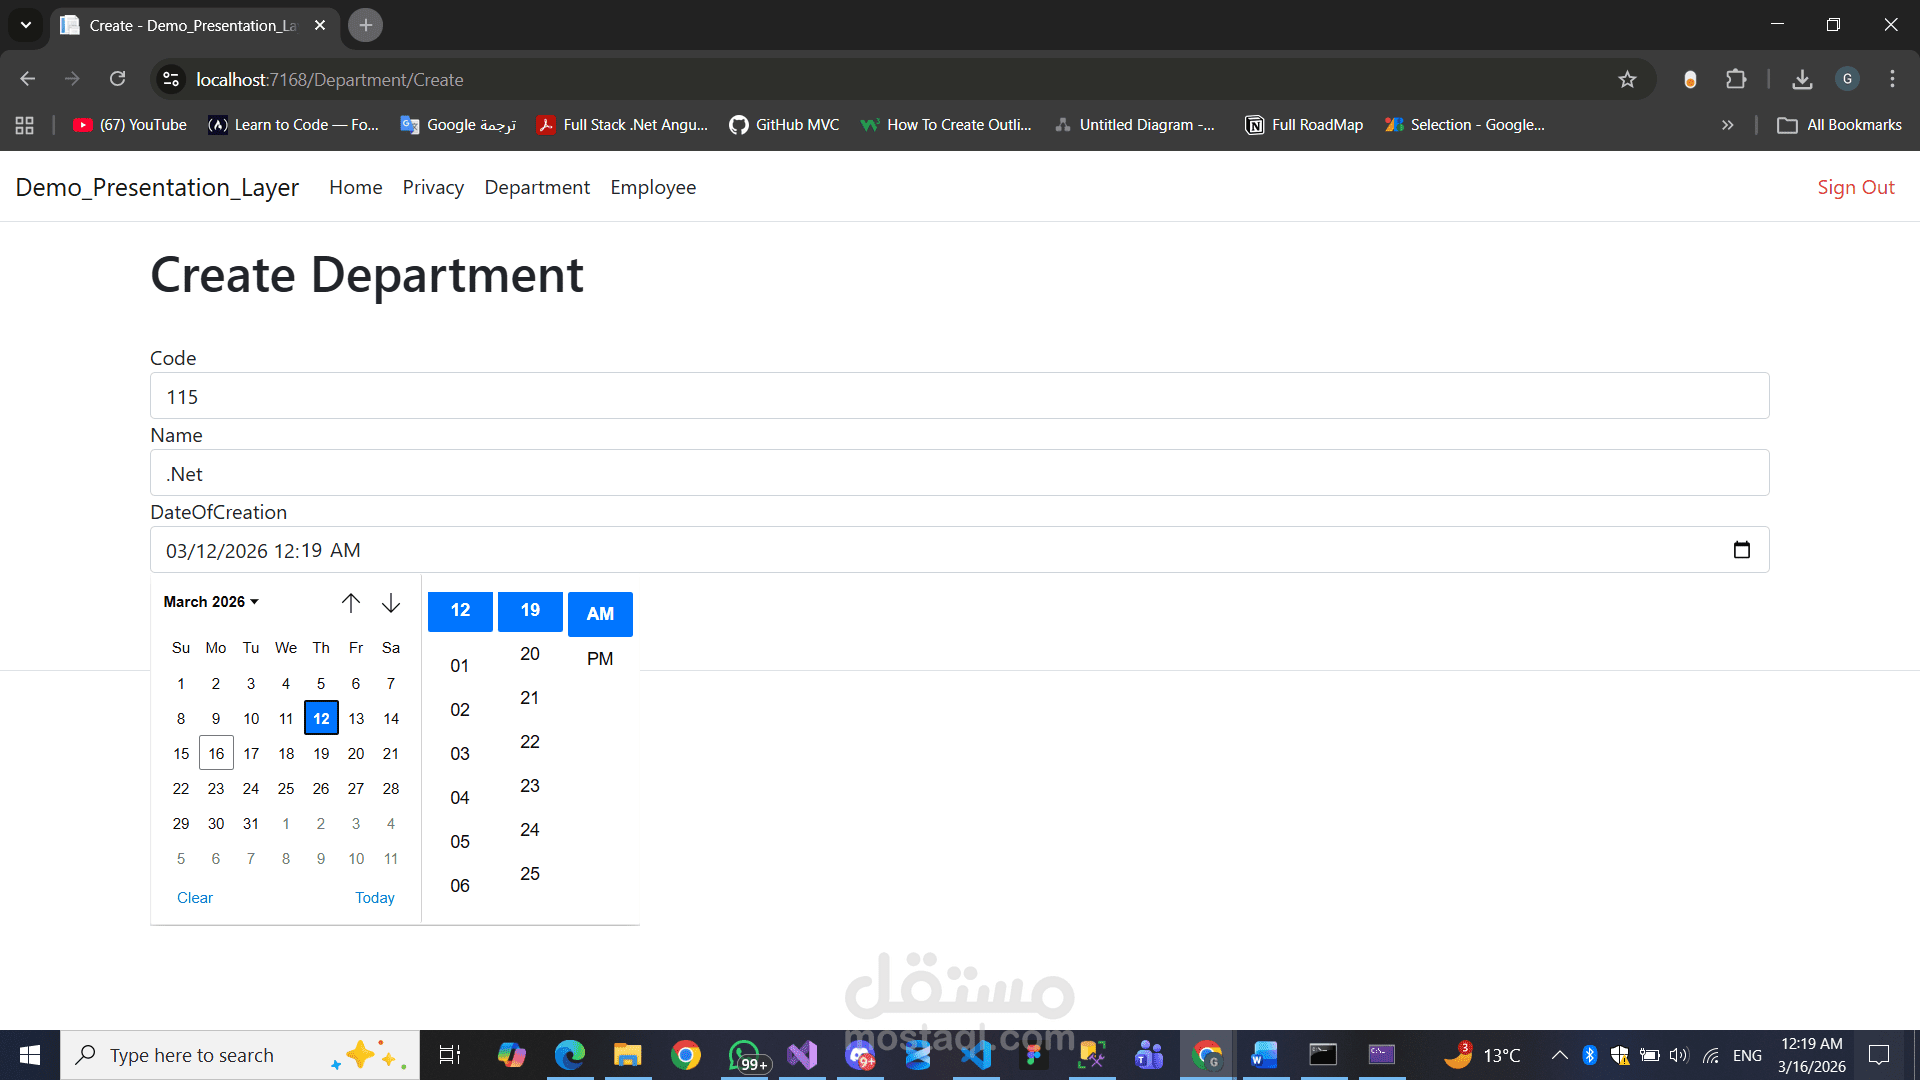
Task: Choose hour 03 in the hour list
Action: [460, 754]
